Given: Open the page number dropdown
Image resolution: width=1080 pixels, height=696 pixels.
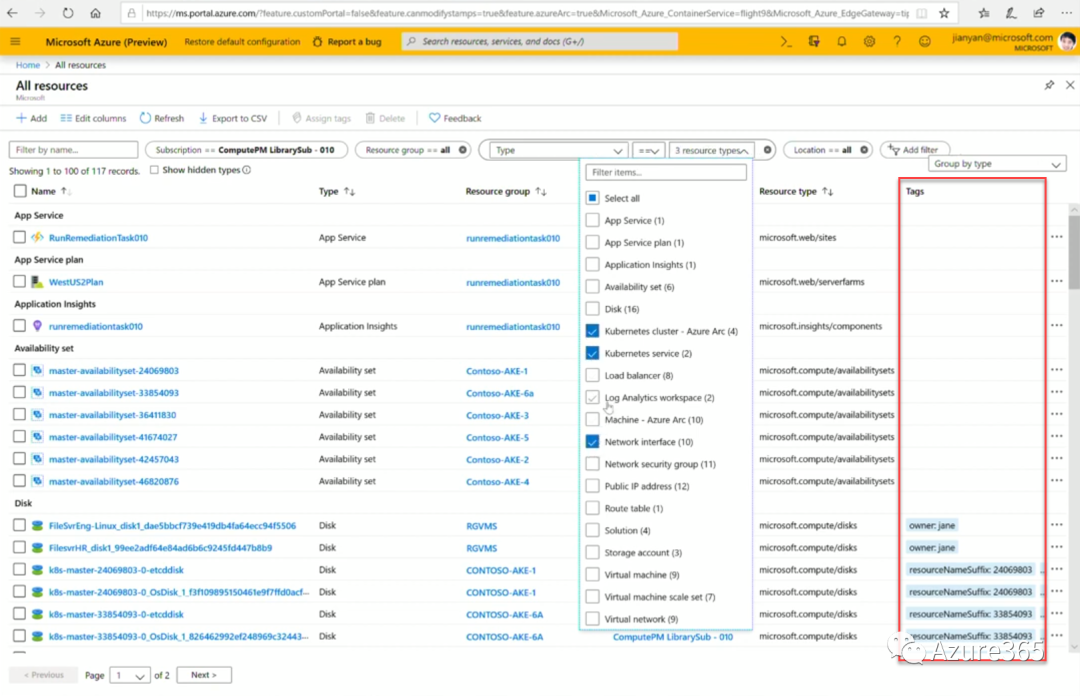Looking at the screenshot, I should tap(130, 675).
